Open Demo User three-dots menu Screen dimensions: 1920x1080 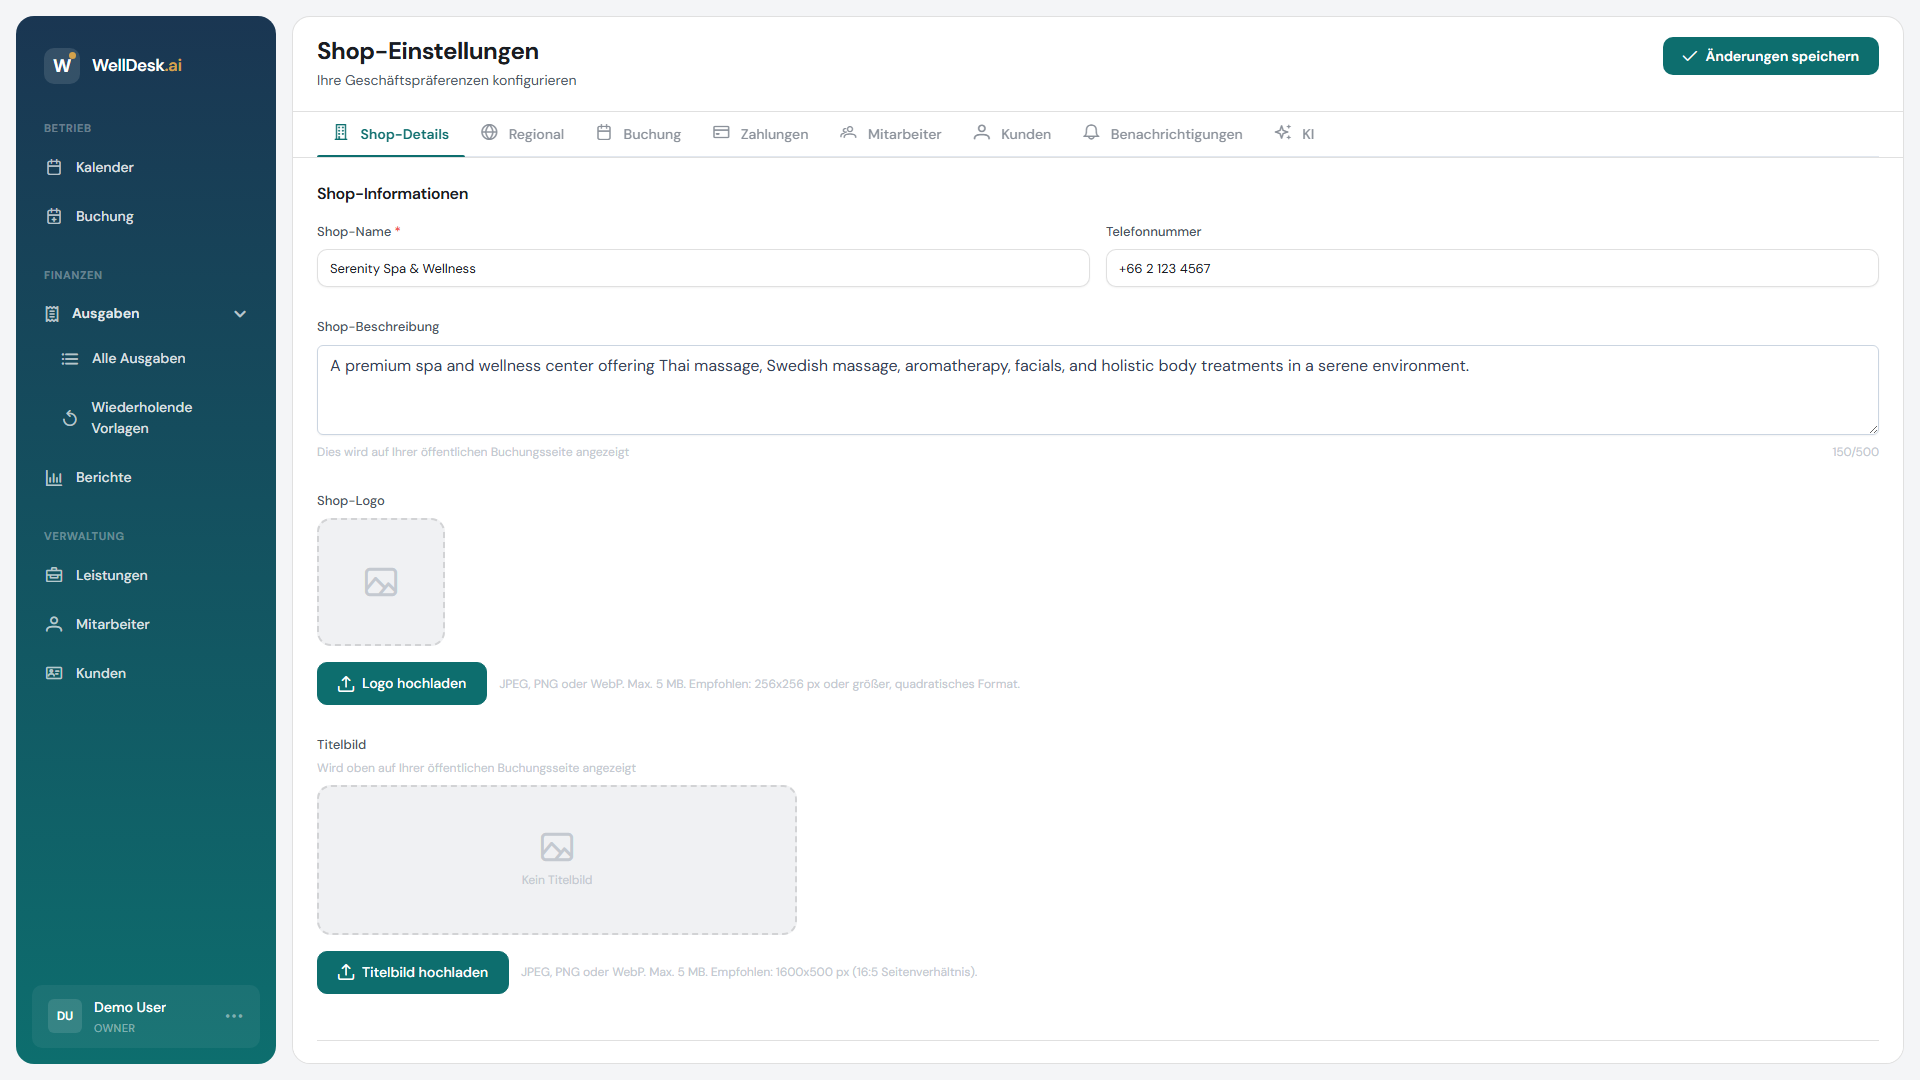click(x=234, y=1016)
